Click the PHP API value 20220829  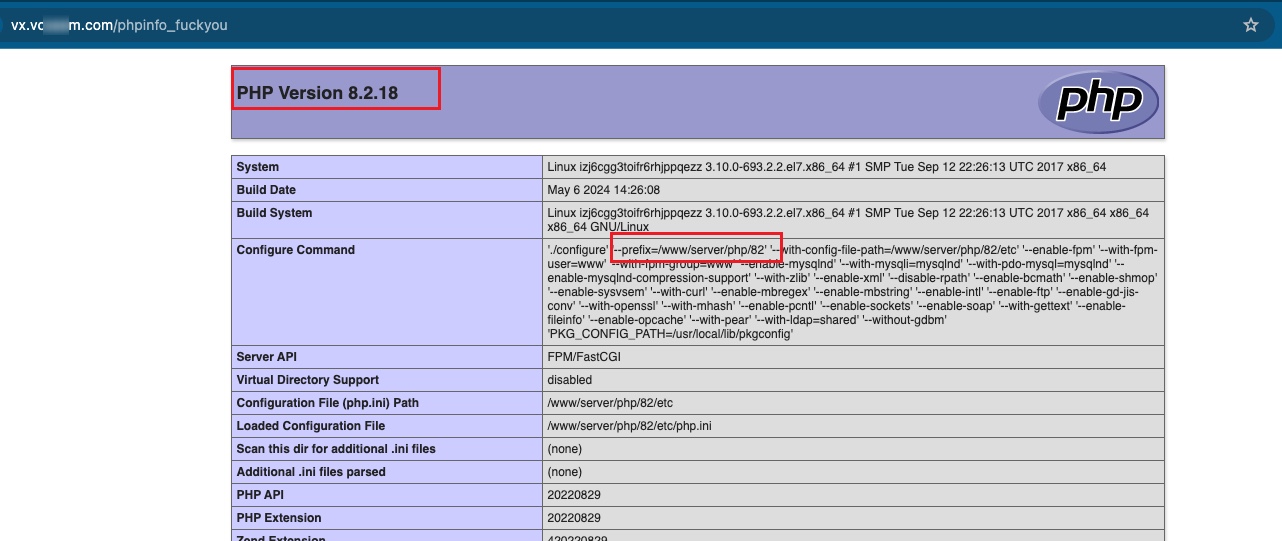coord(574,495)
